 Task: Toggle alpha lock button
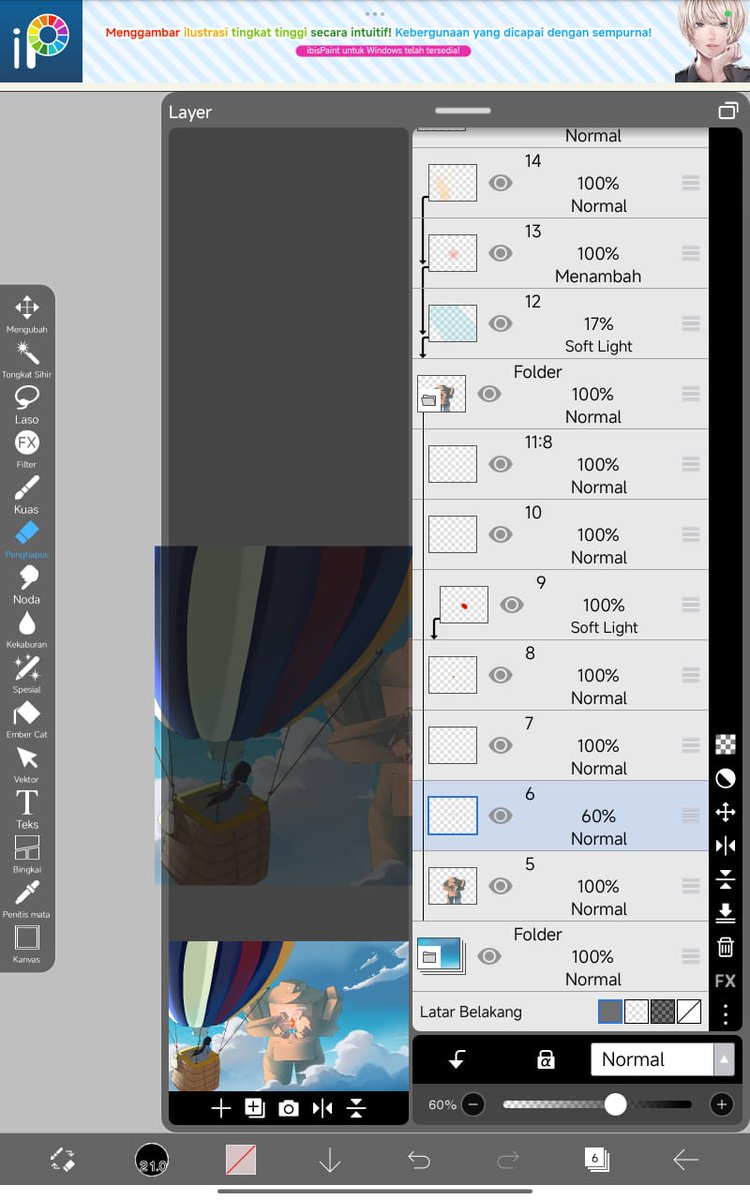(x=546, y=1060)
